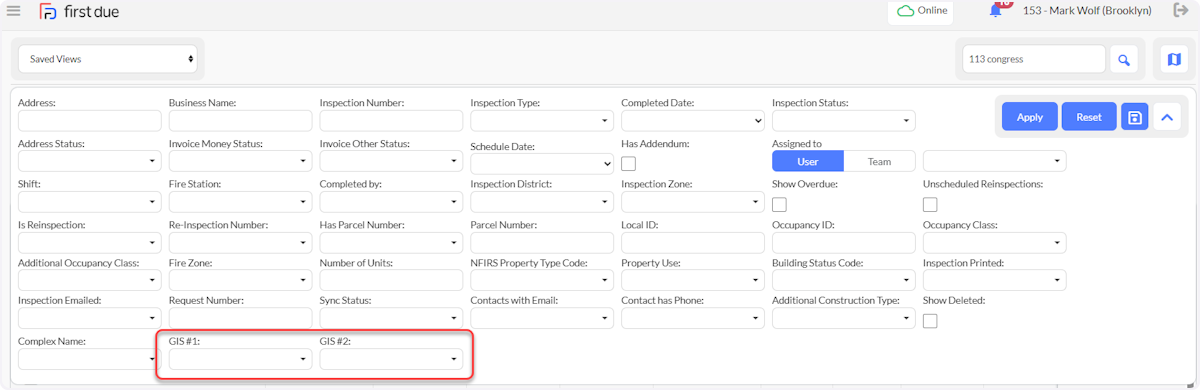The image size is (1200, 390).
Task: Check Unscheduled Reinspections box
Action: [x=931, y=204]
